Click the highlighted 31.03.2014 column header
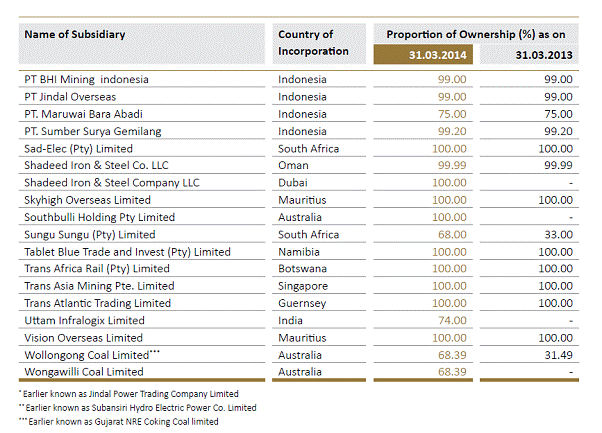Viewport: 602px width, 433px height. coord(424,55)
